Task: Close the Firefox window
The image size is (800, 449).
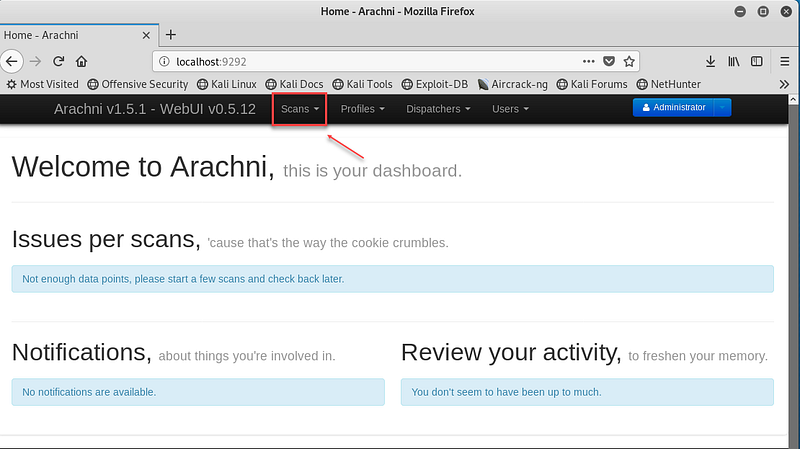Action: 786,11
